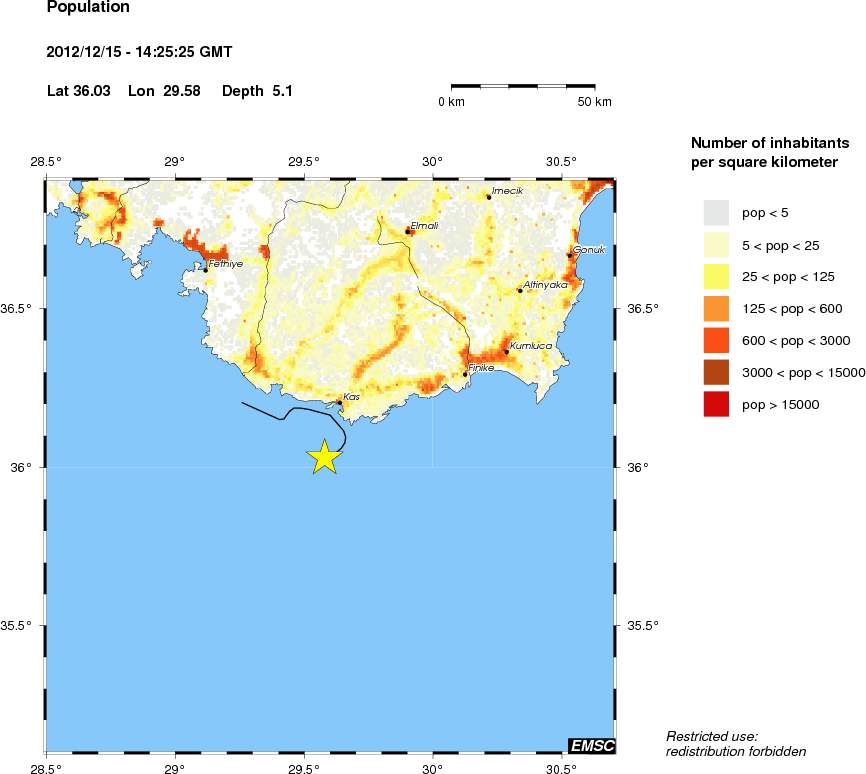866x774 pixels.
Task: Select the 'pop > 15000' red swatch
Action: 716,404
